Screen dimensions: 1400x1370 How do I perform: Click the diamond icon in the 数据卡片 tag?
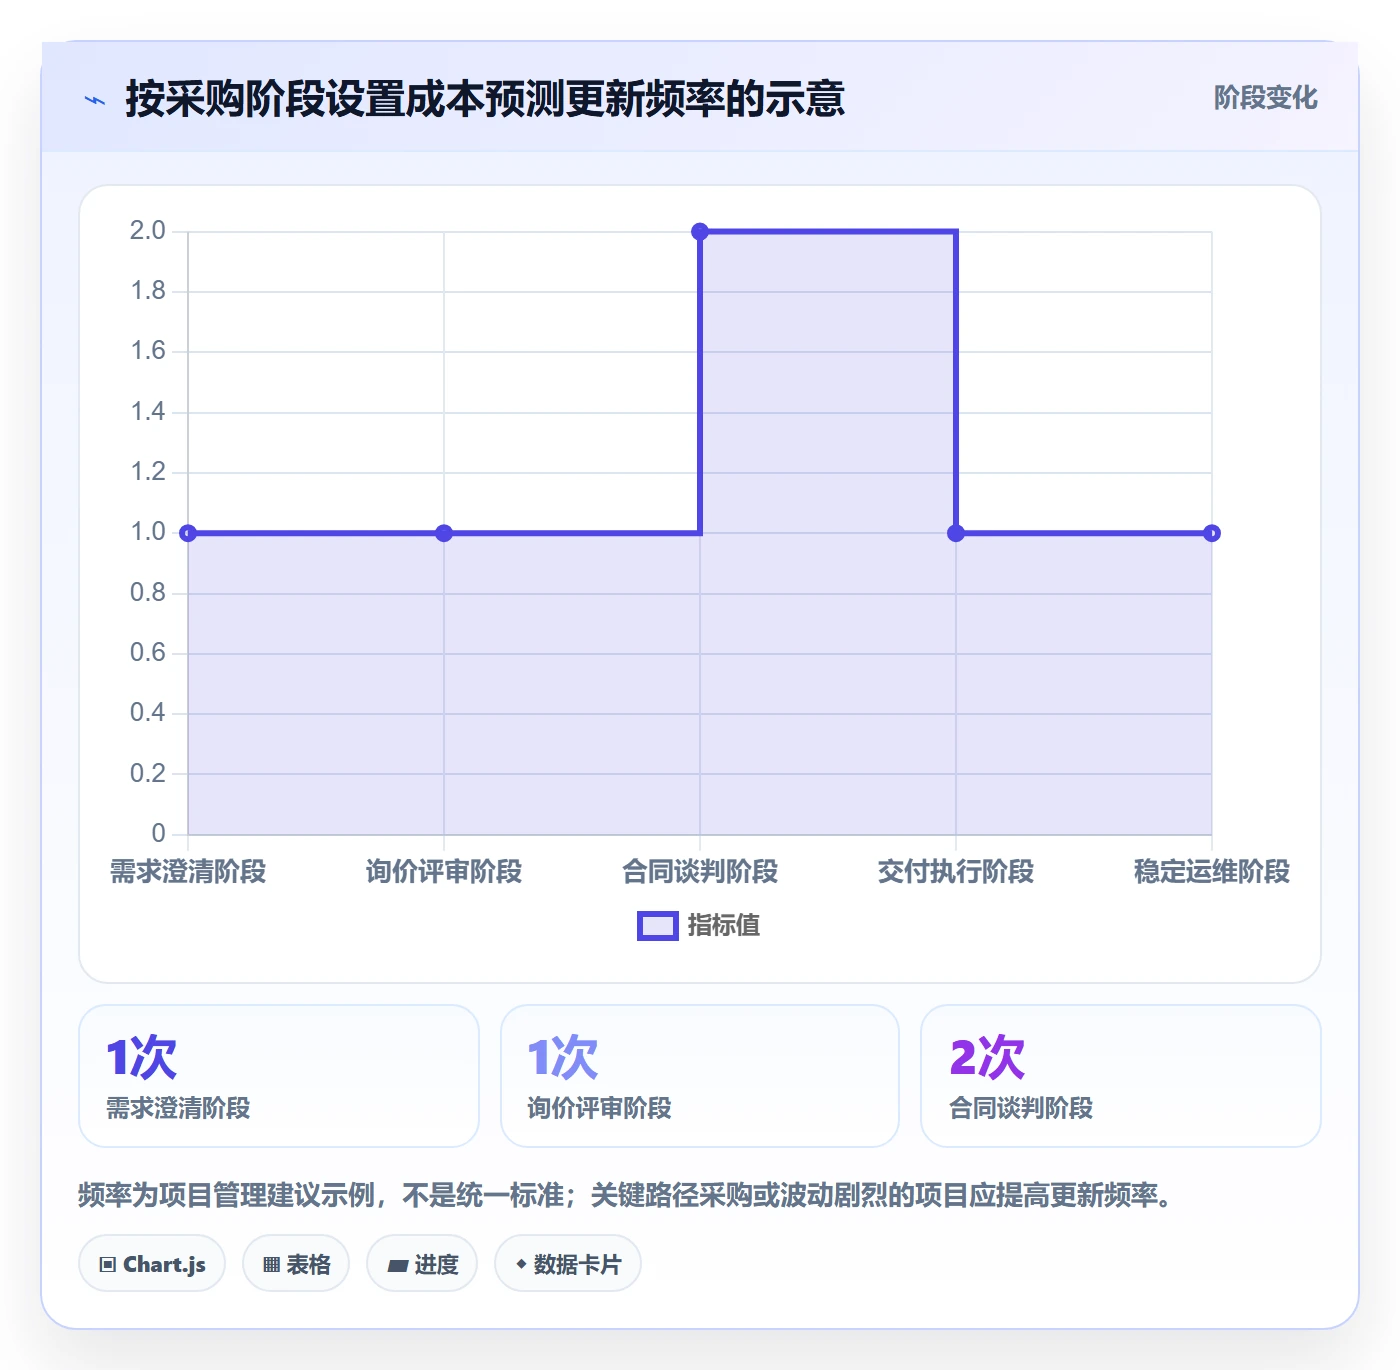[x=521, y=1264]
